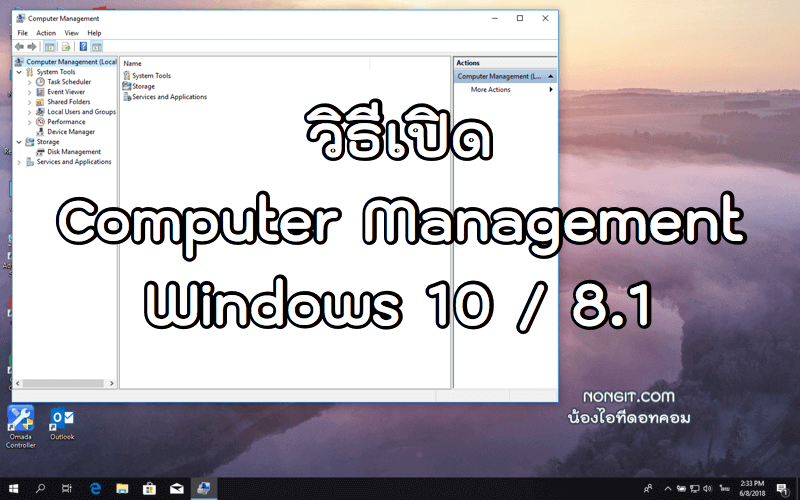Collapse the System Tools tree node
800x500 pixels.
point(19,72)
